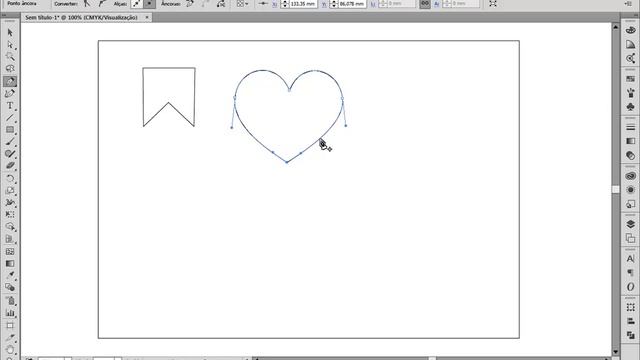Cut path at selected anchor points

(x=221, y=4)
